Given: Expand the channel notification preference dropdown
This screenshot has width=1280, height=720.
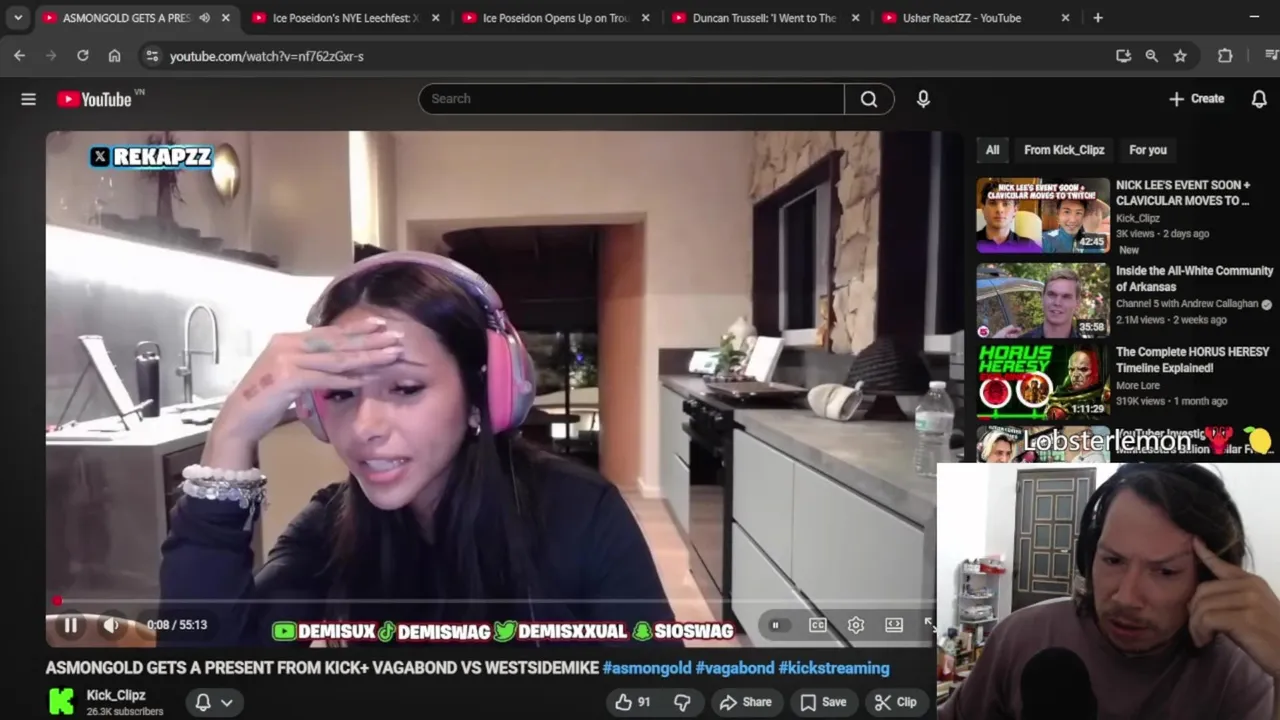Looking at the screenshot, I should click(215, 702).
